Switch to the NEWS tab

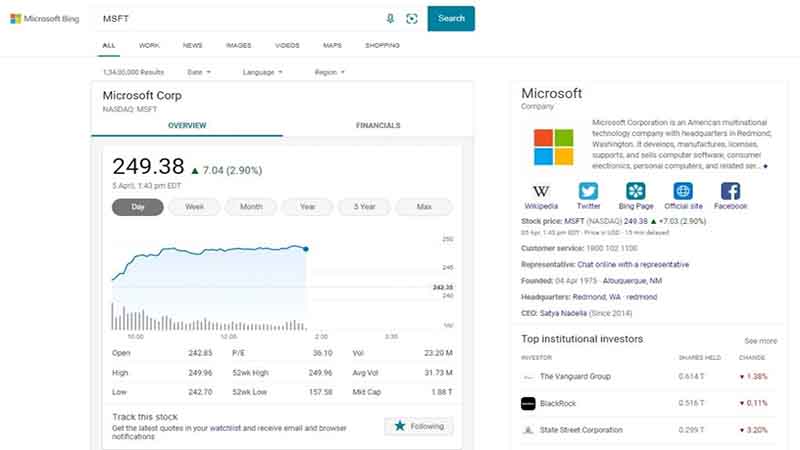point(192,45)
